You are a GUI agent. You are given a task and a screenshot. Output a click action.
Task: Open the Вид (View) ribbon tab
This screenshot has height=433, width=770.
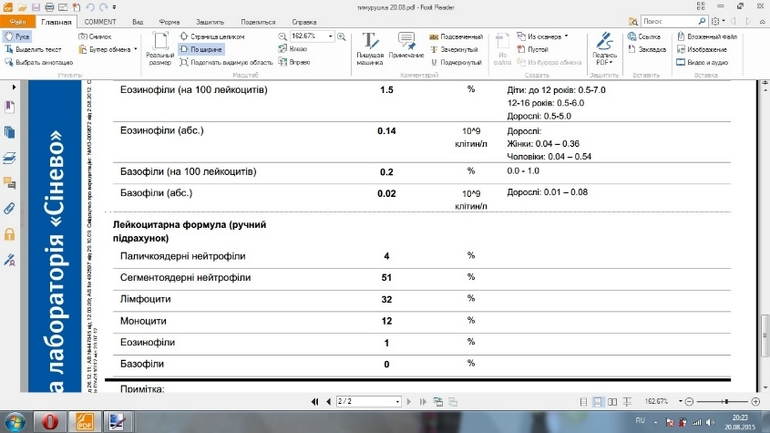coord(138,21)
